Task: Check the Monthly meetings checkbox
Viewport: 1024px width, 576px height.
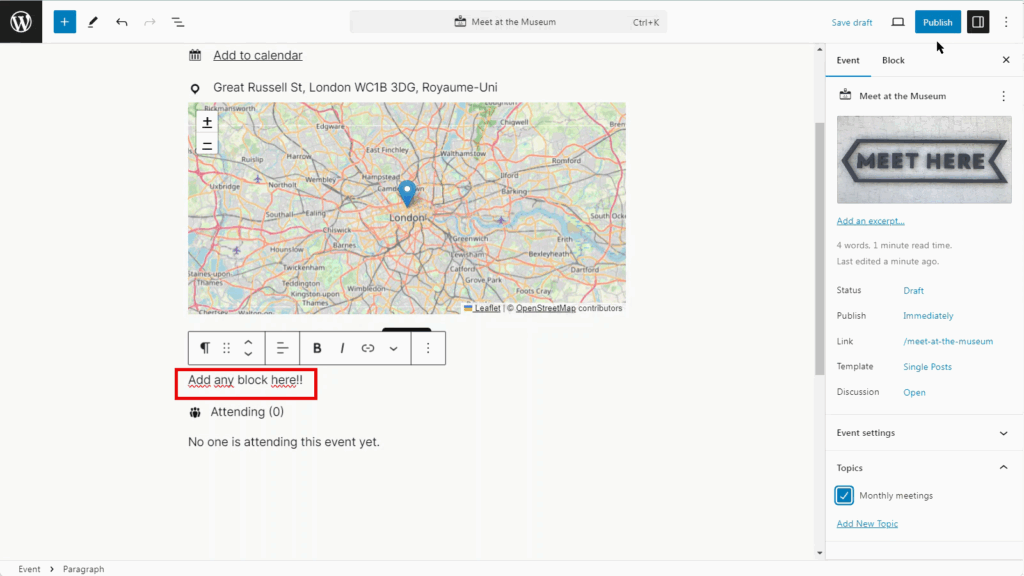Action: 845,496
